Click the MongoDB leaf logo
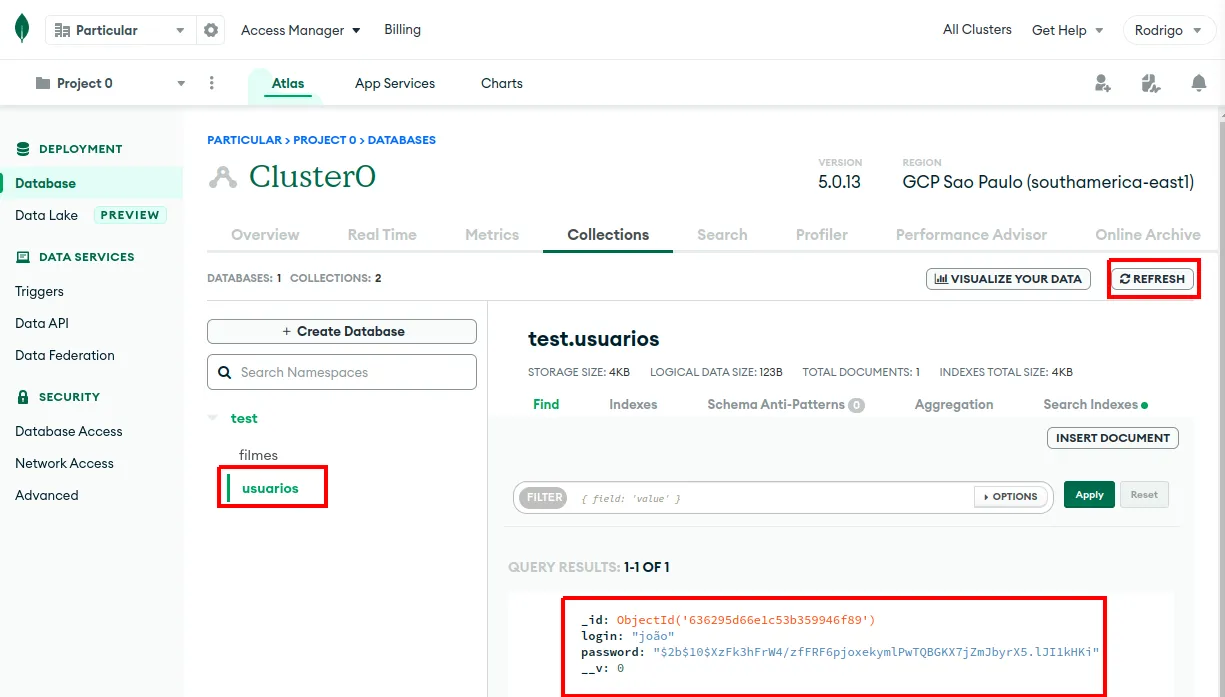 (22, 29)
